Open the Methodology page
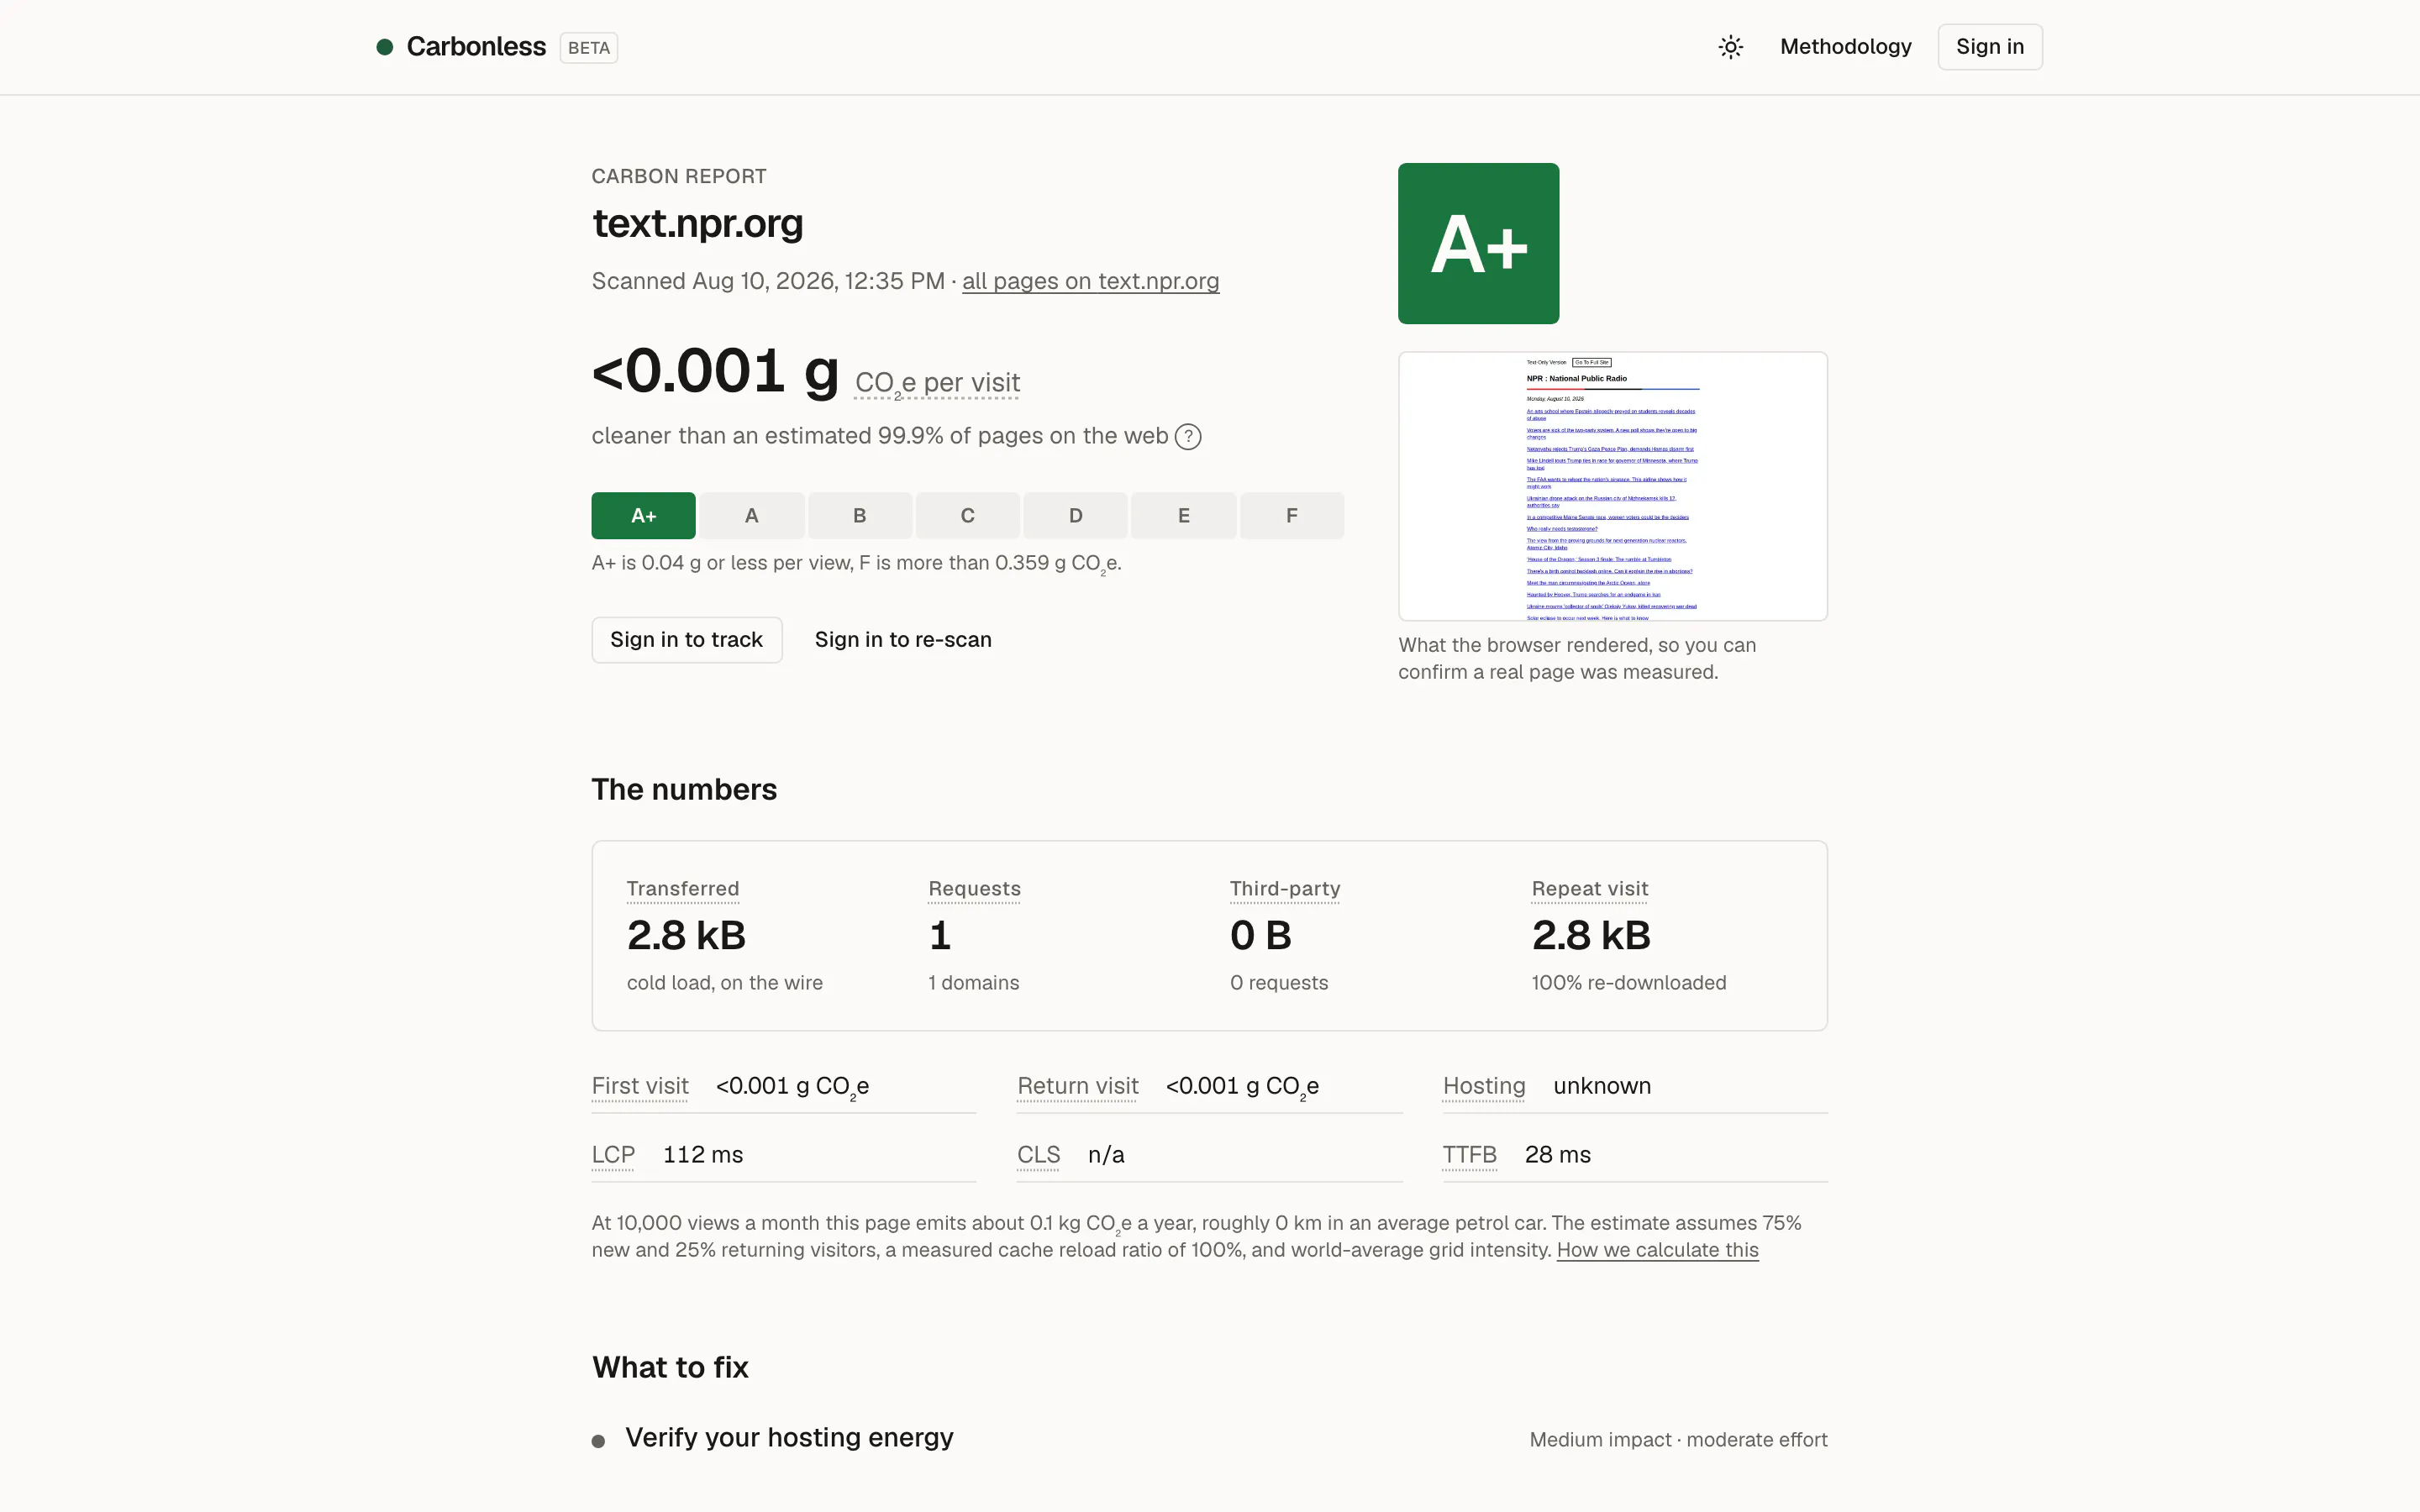The image size is (2420, 1512). pos(1846,47)
